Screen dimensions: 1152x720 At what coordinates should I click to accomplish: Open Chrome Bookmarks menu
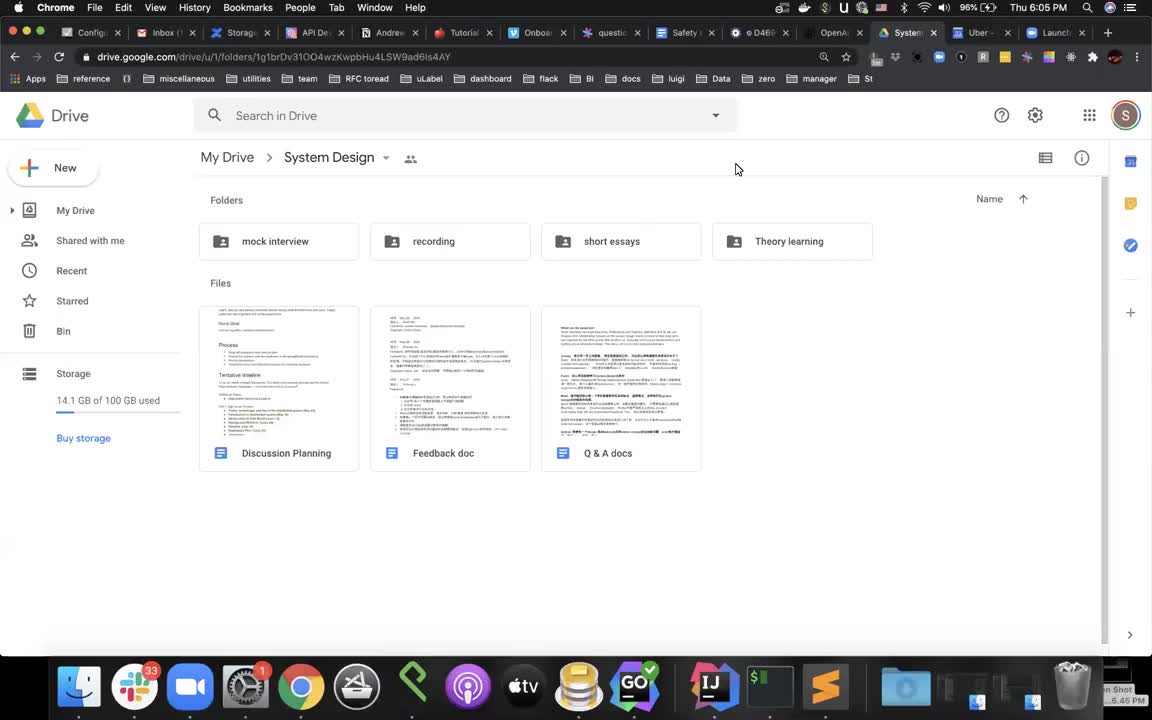pos(248,7)
